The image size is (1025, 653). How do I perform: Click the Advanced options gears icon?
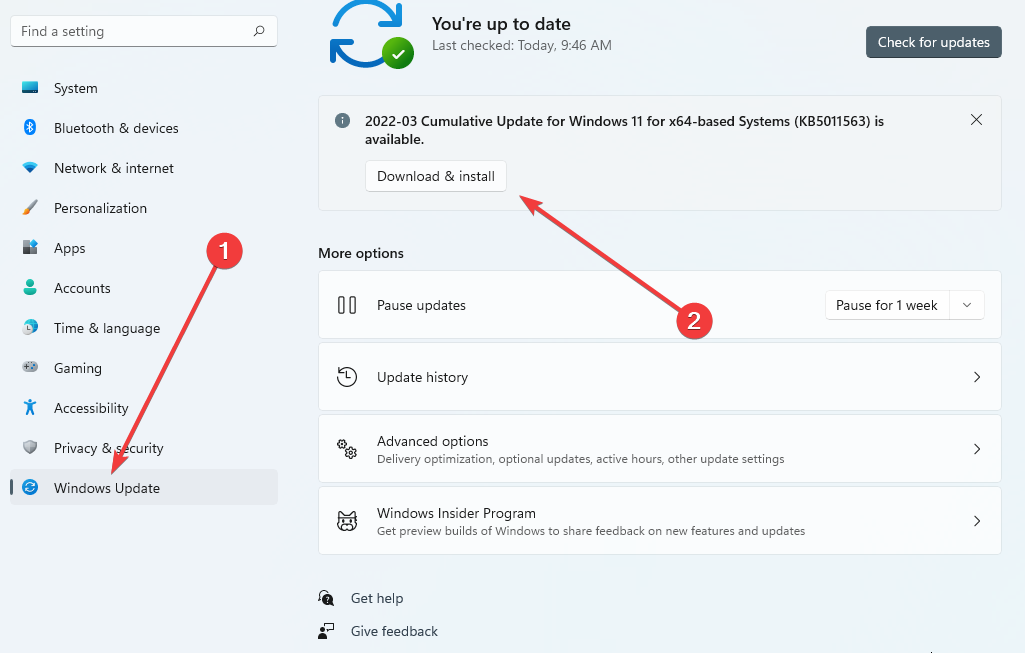346,449
